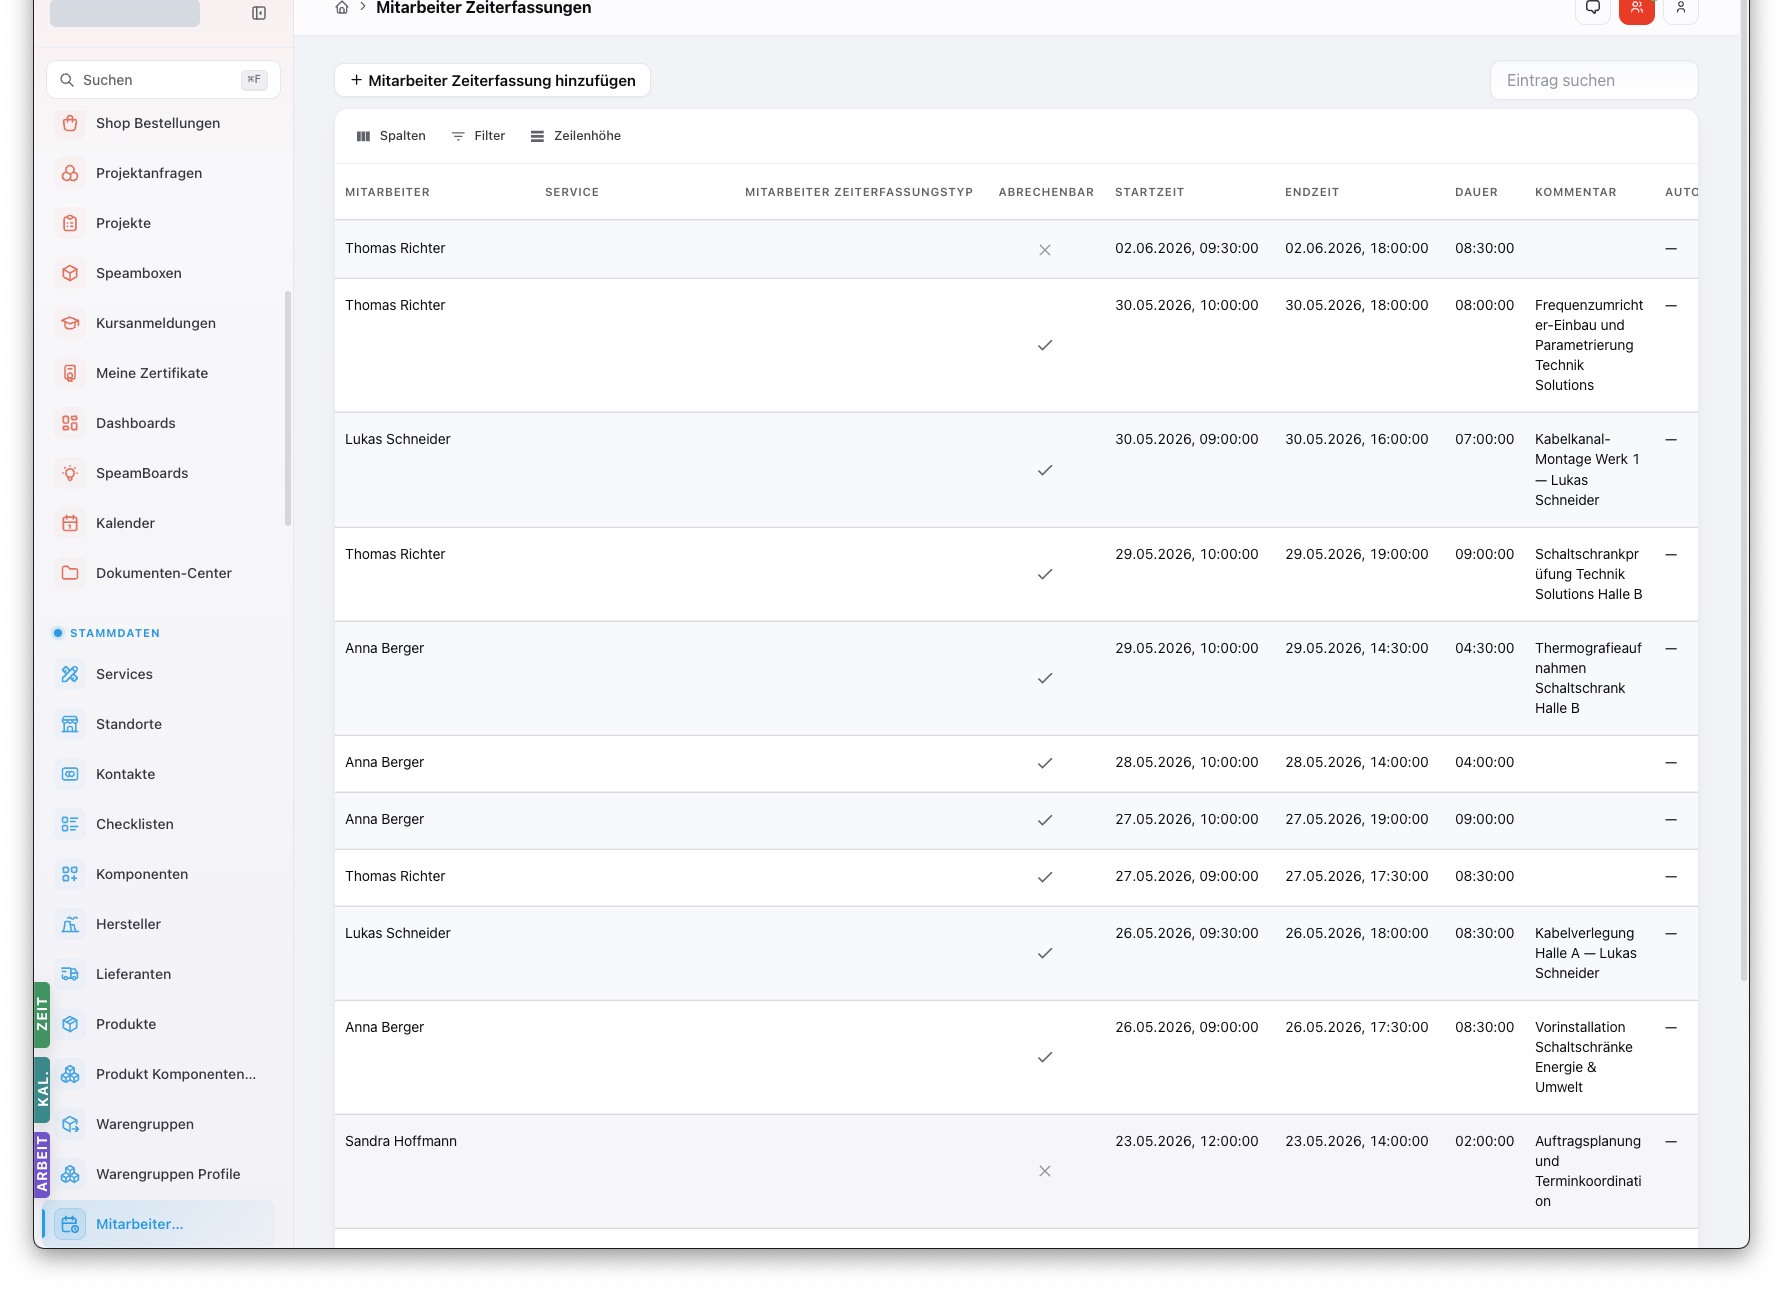Image resolution: width=1783 pixels, height=1290 pixels.
Task: Toggle Abrechenbar cross in first Thomas Richter row
Action: (1045, 250)
